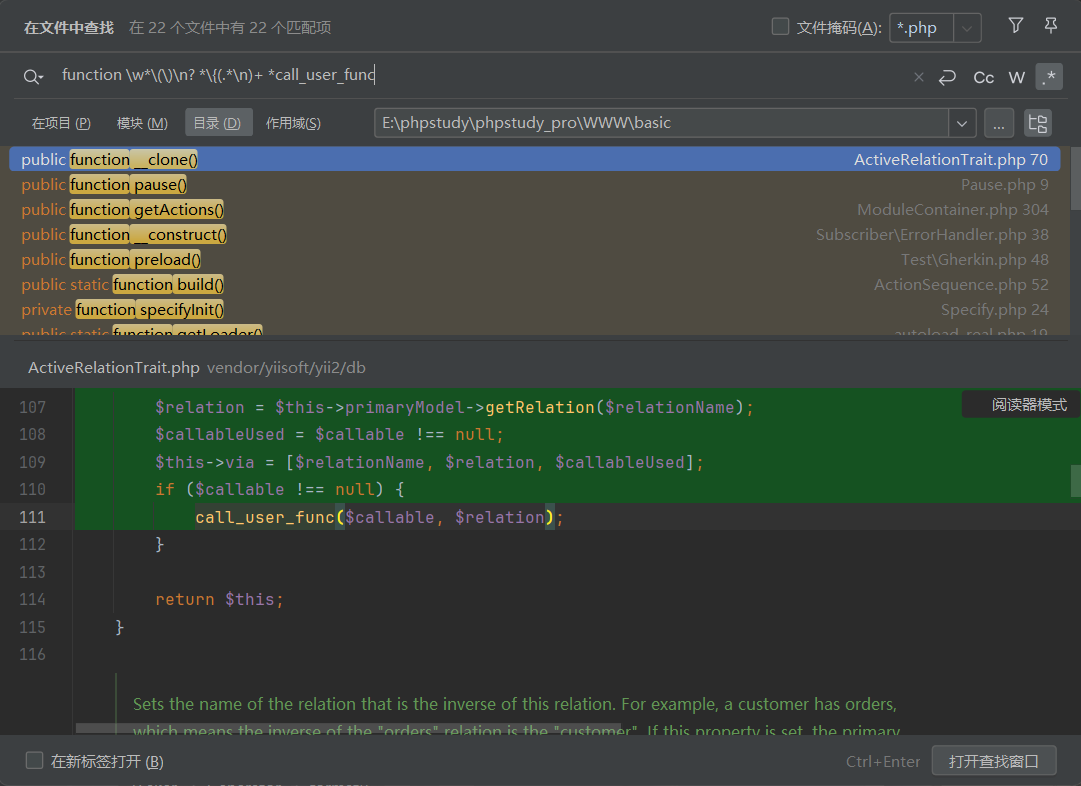
Task: Click the filter icon in header
Action: 1016,26
